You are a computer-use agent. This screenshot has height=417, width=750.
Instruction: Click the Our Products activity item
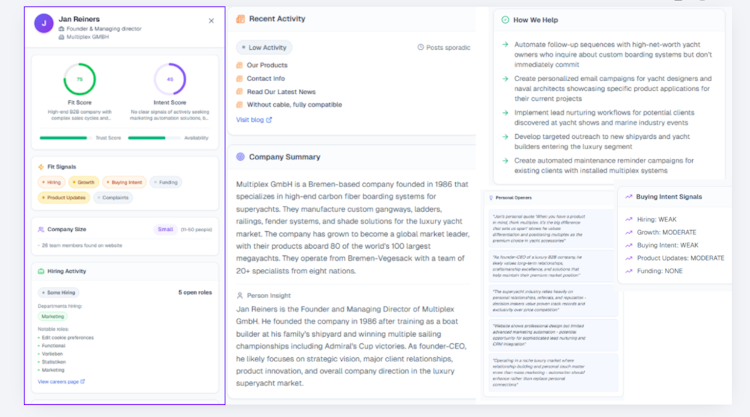(266, 65)
